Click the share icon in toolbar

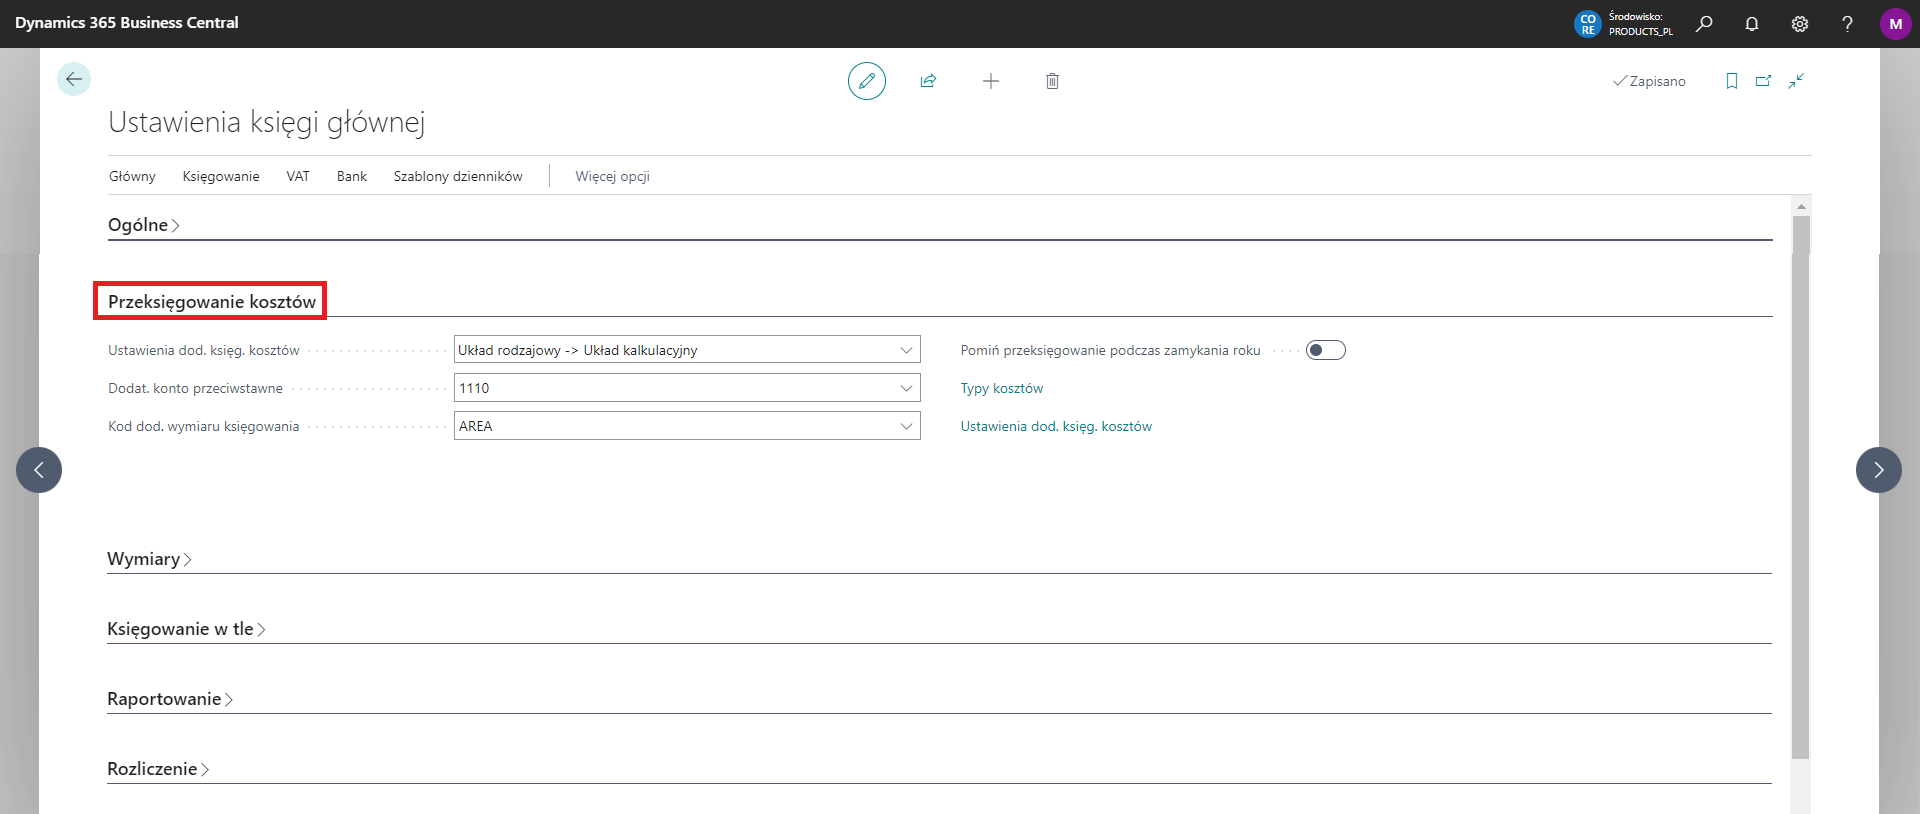coord(928,81)
